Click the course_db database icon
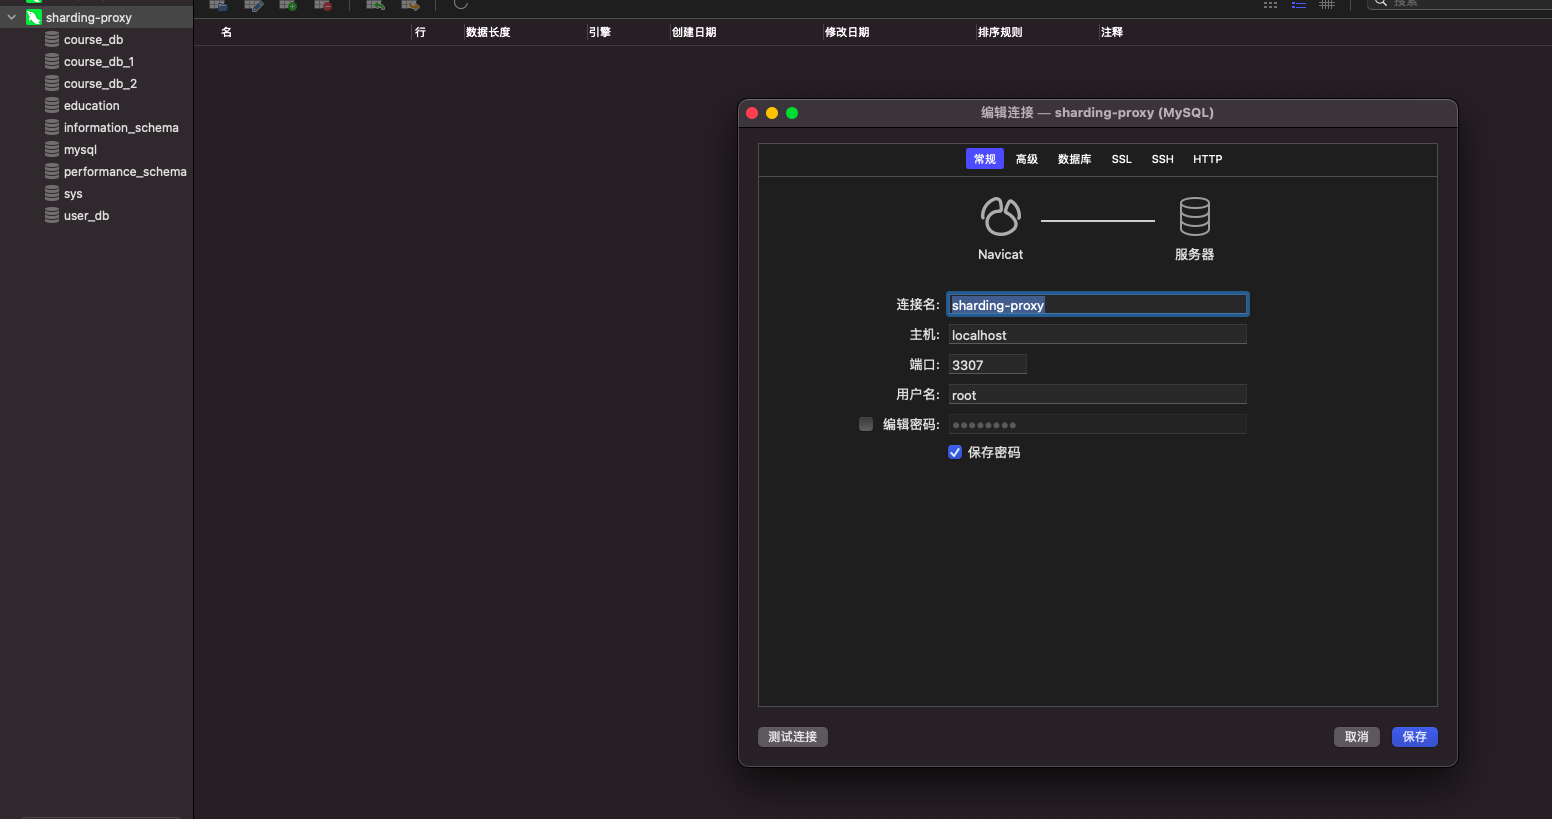The width and height of the screenshot is (1552, 819). pyautogui.click(x=52, y=39)
